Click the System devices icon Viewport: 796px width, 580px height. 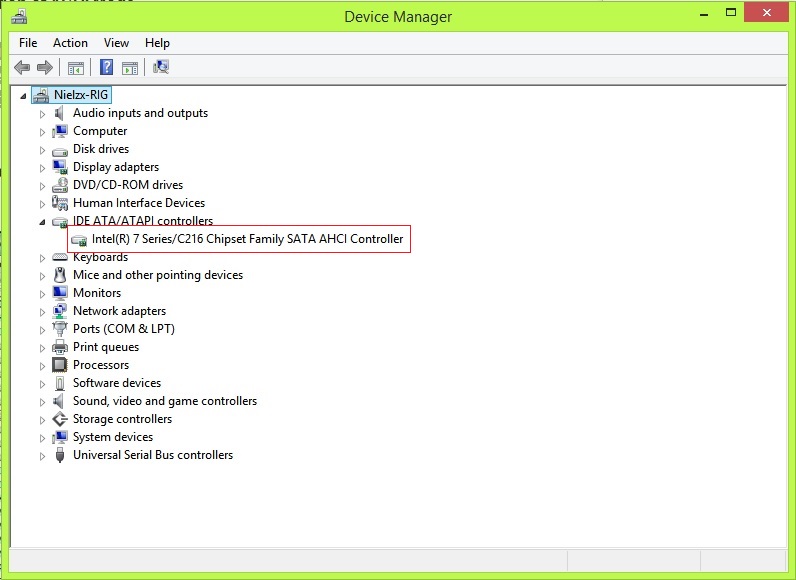pos(60,437)
